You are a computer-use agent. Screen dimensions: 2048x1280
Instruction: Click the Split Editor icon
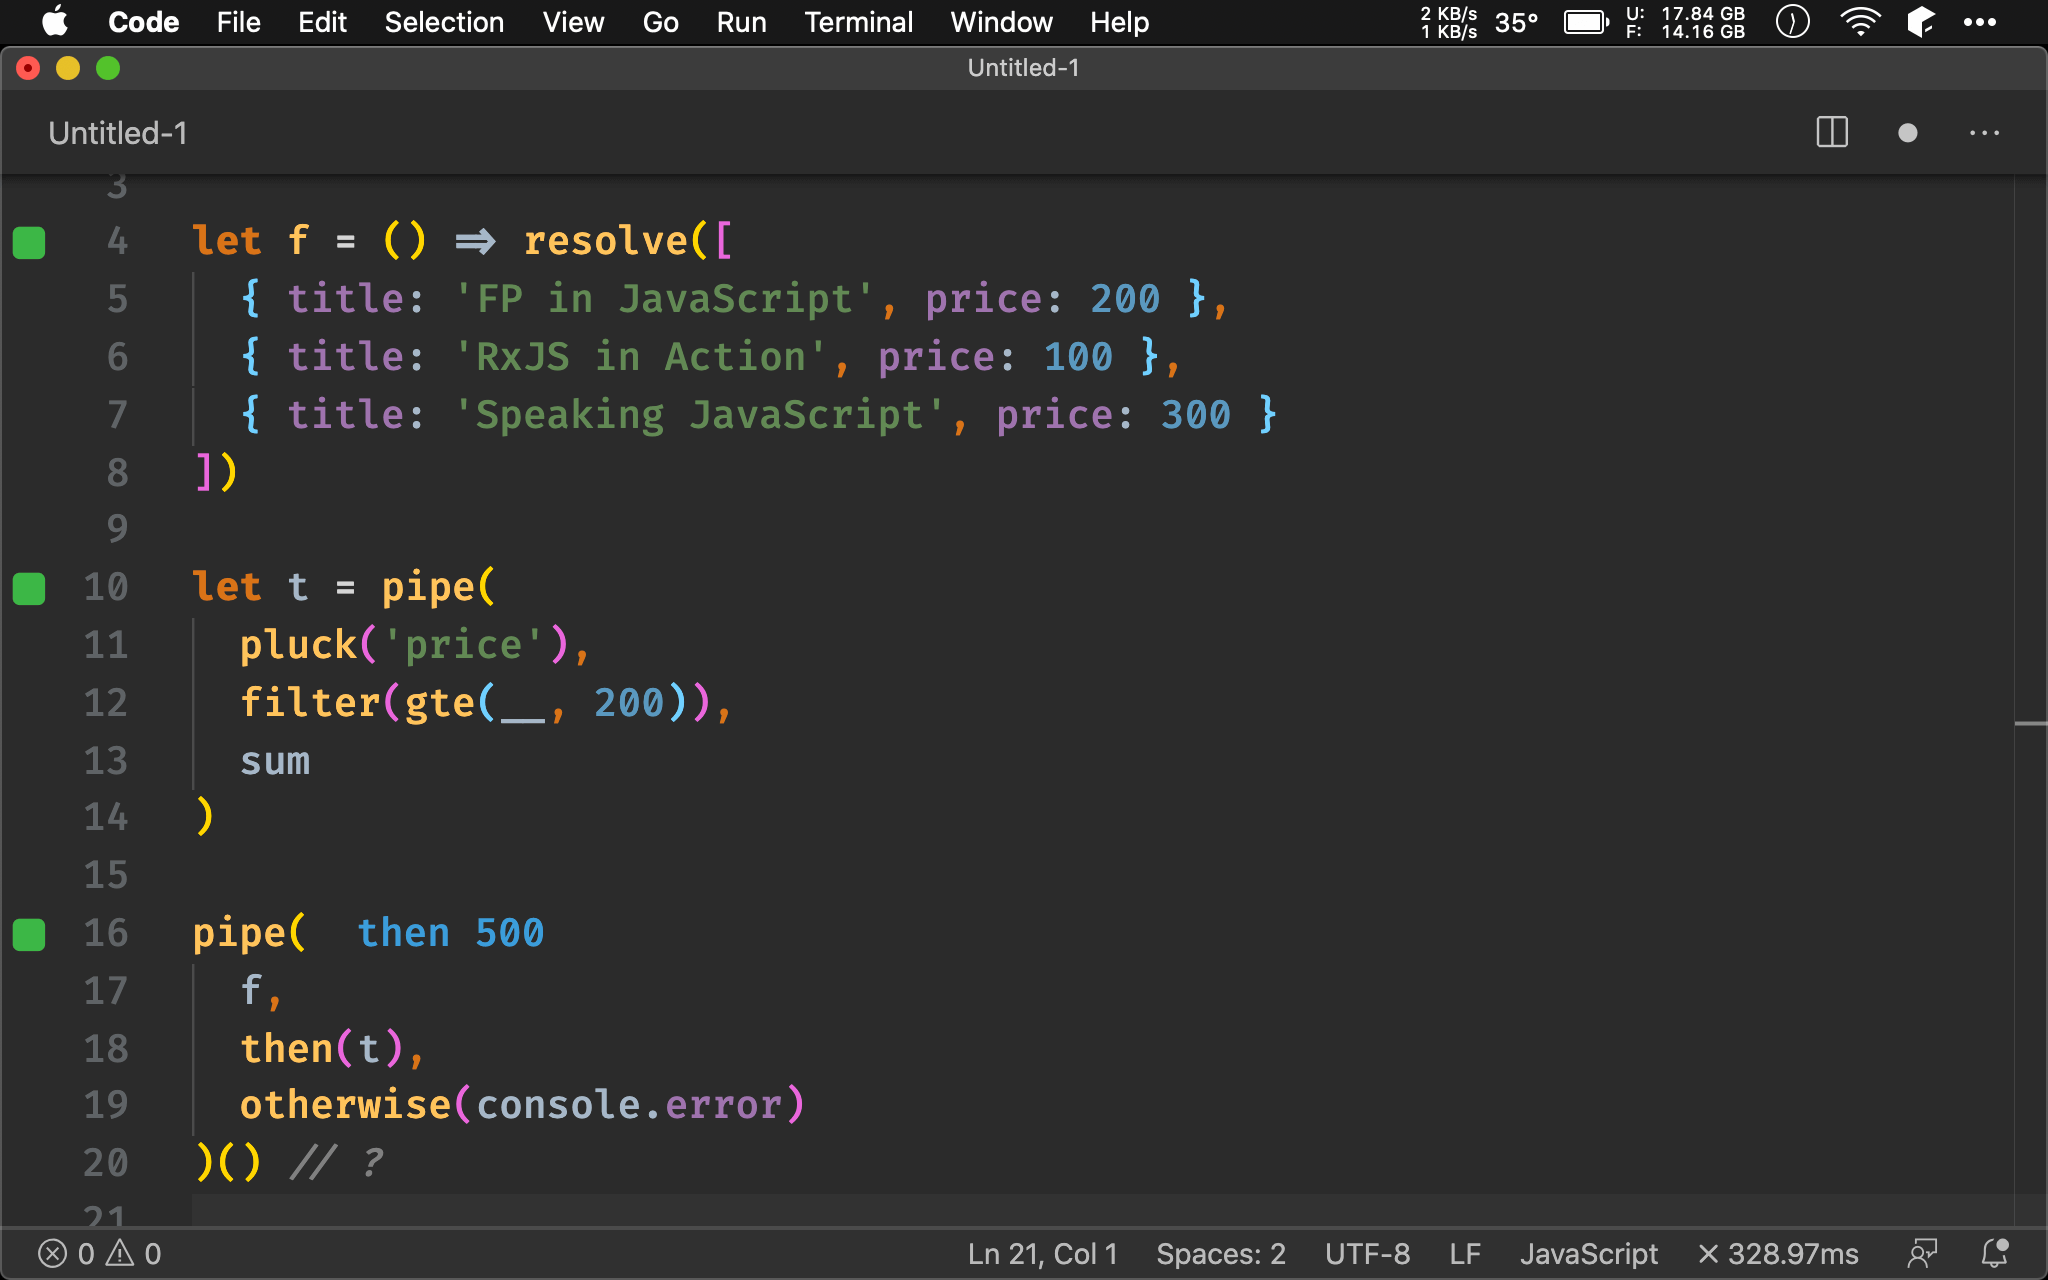click(x=1832, y=133)
